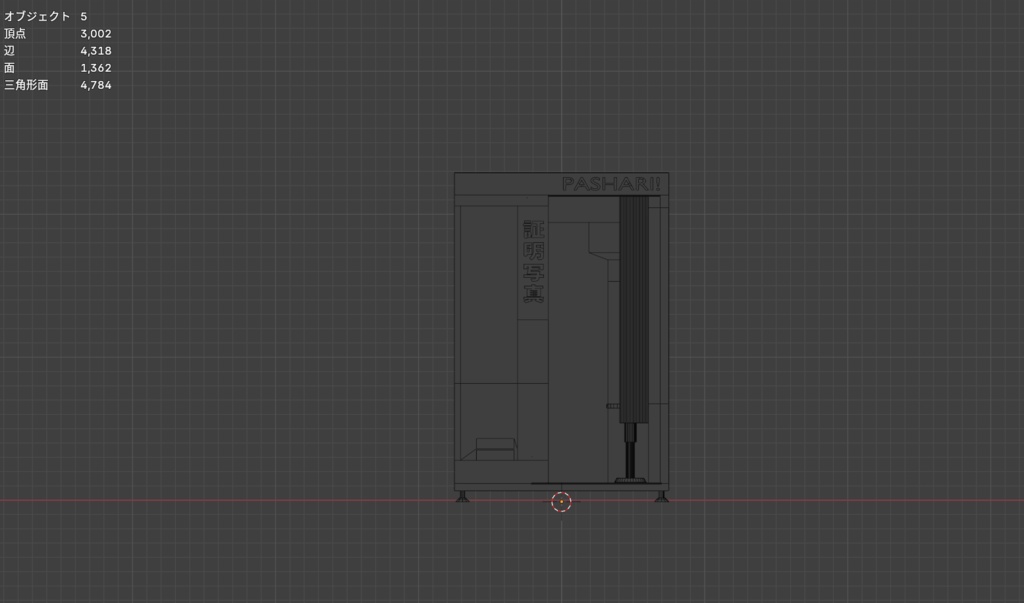
Task: Click the オブジェクト count value 5
Action: click(x=84, y=16)
